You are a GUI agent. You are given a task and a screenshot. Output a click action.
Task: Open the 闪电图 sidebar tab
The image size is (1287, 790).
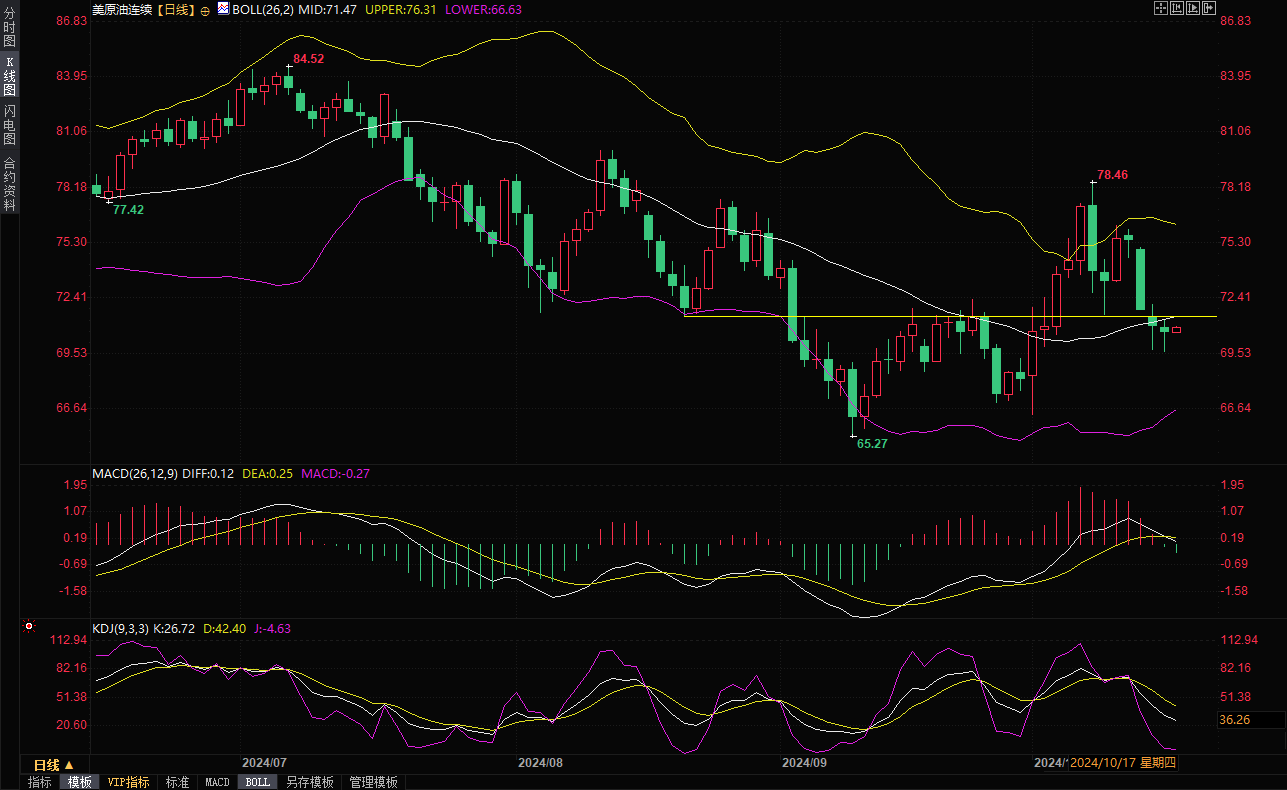click(x=9, y=124)
